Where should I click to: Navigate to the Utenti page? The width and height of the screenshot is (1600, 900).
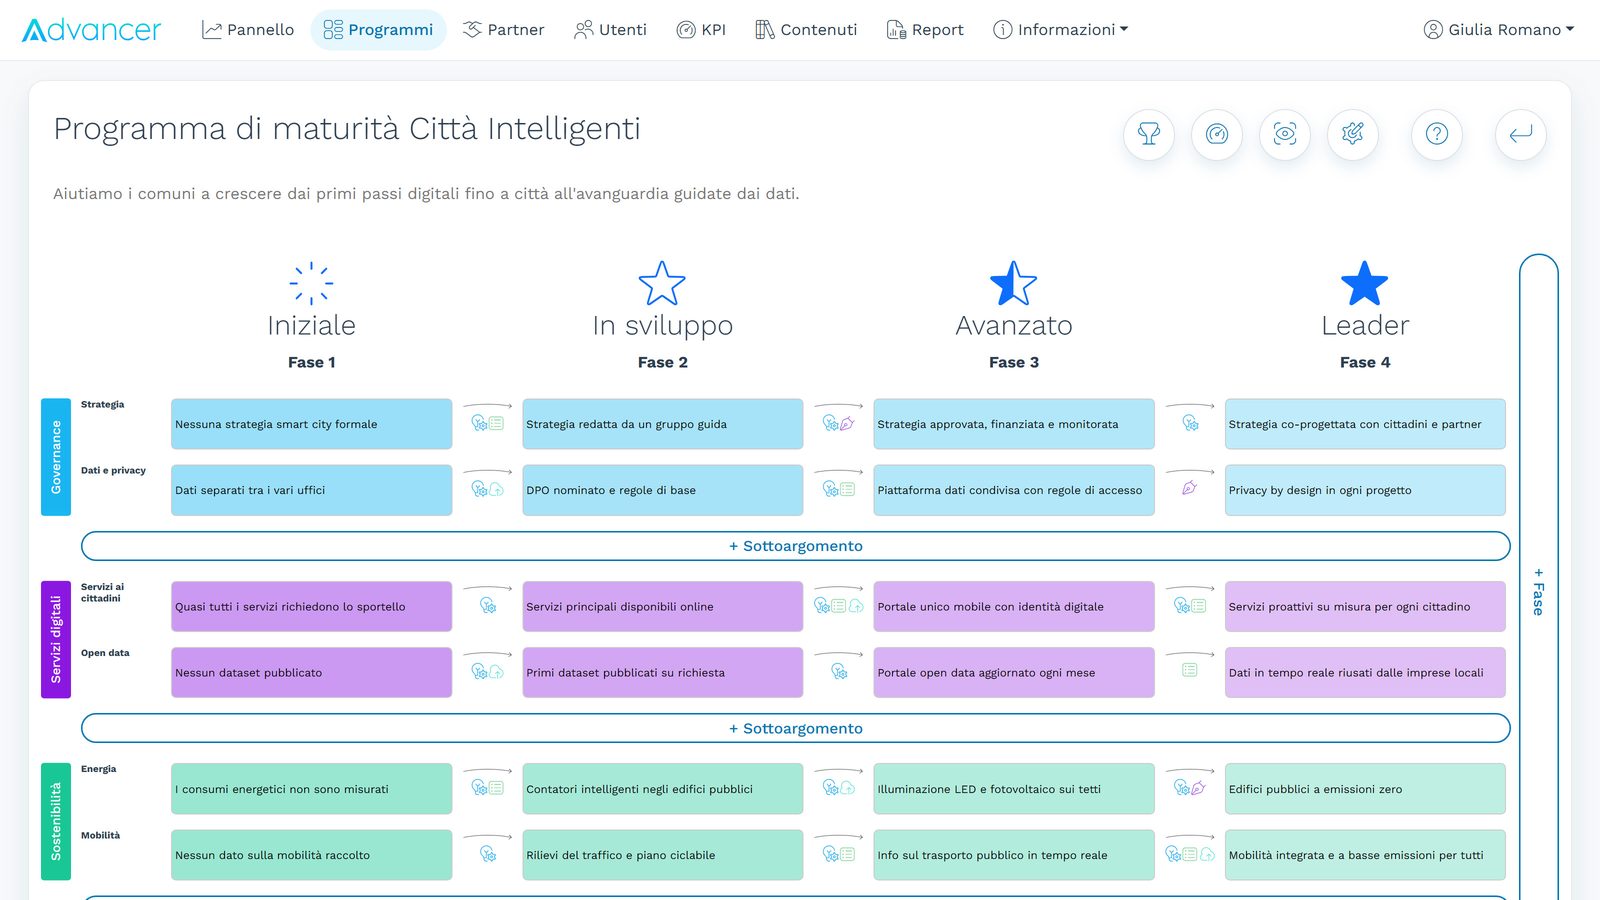tap(610, 30)
